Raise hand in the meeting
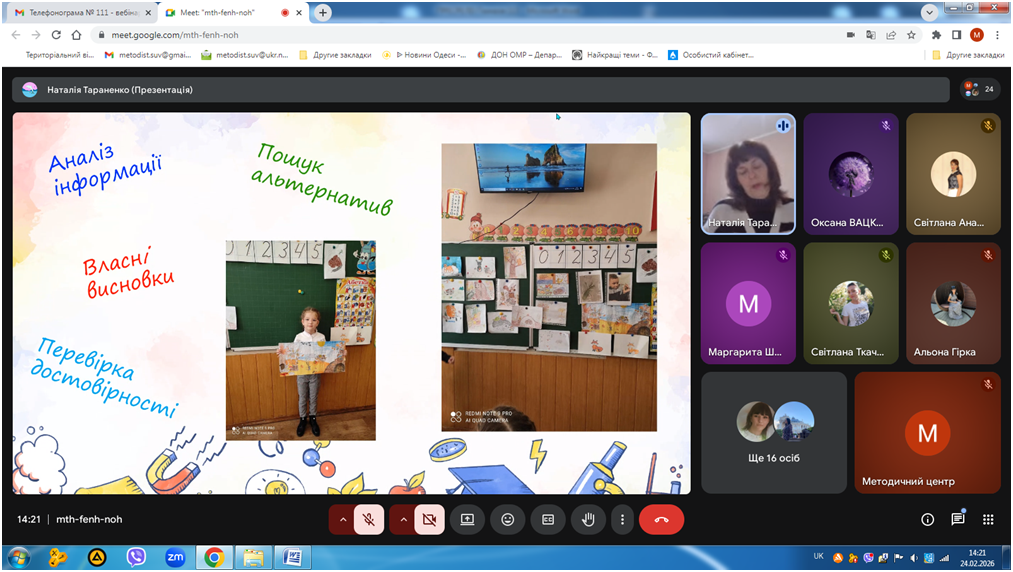 tap(589, 520)
